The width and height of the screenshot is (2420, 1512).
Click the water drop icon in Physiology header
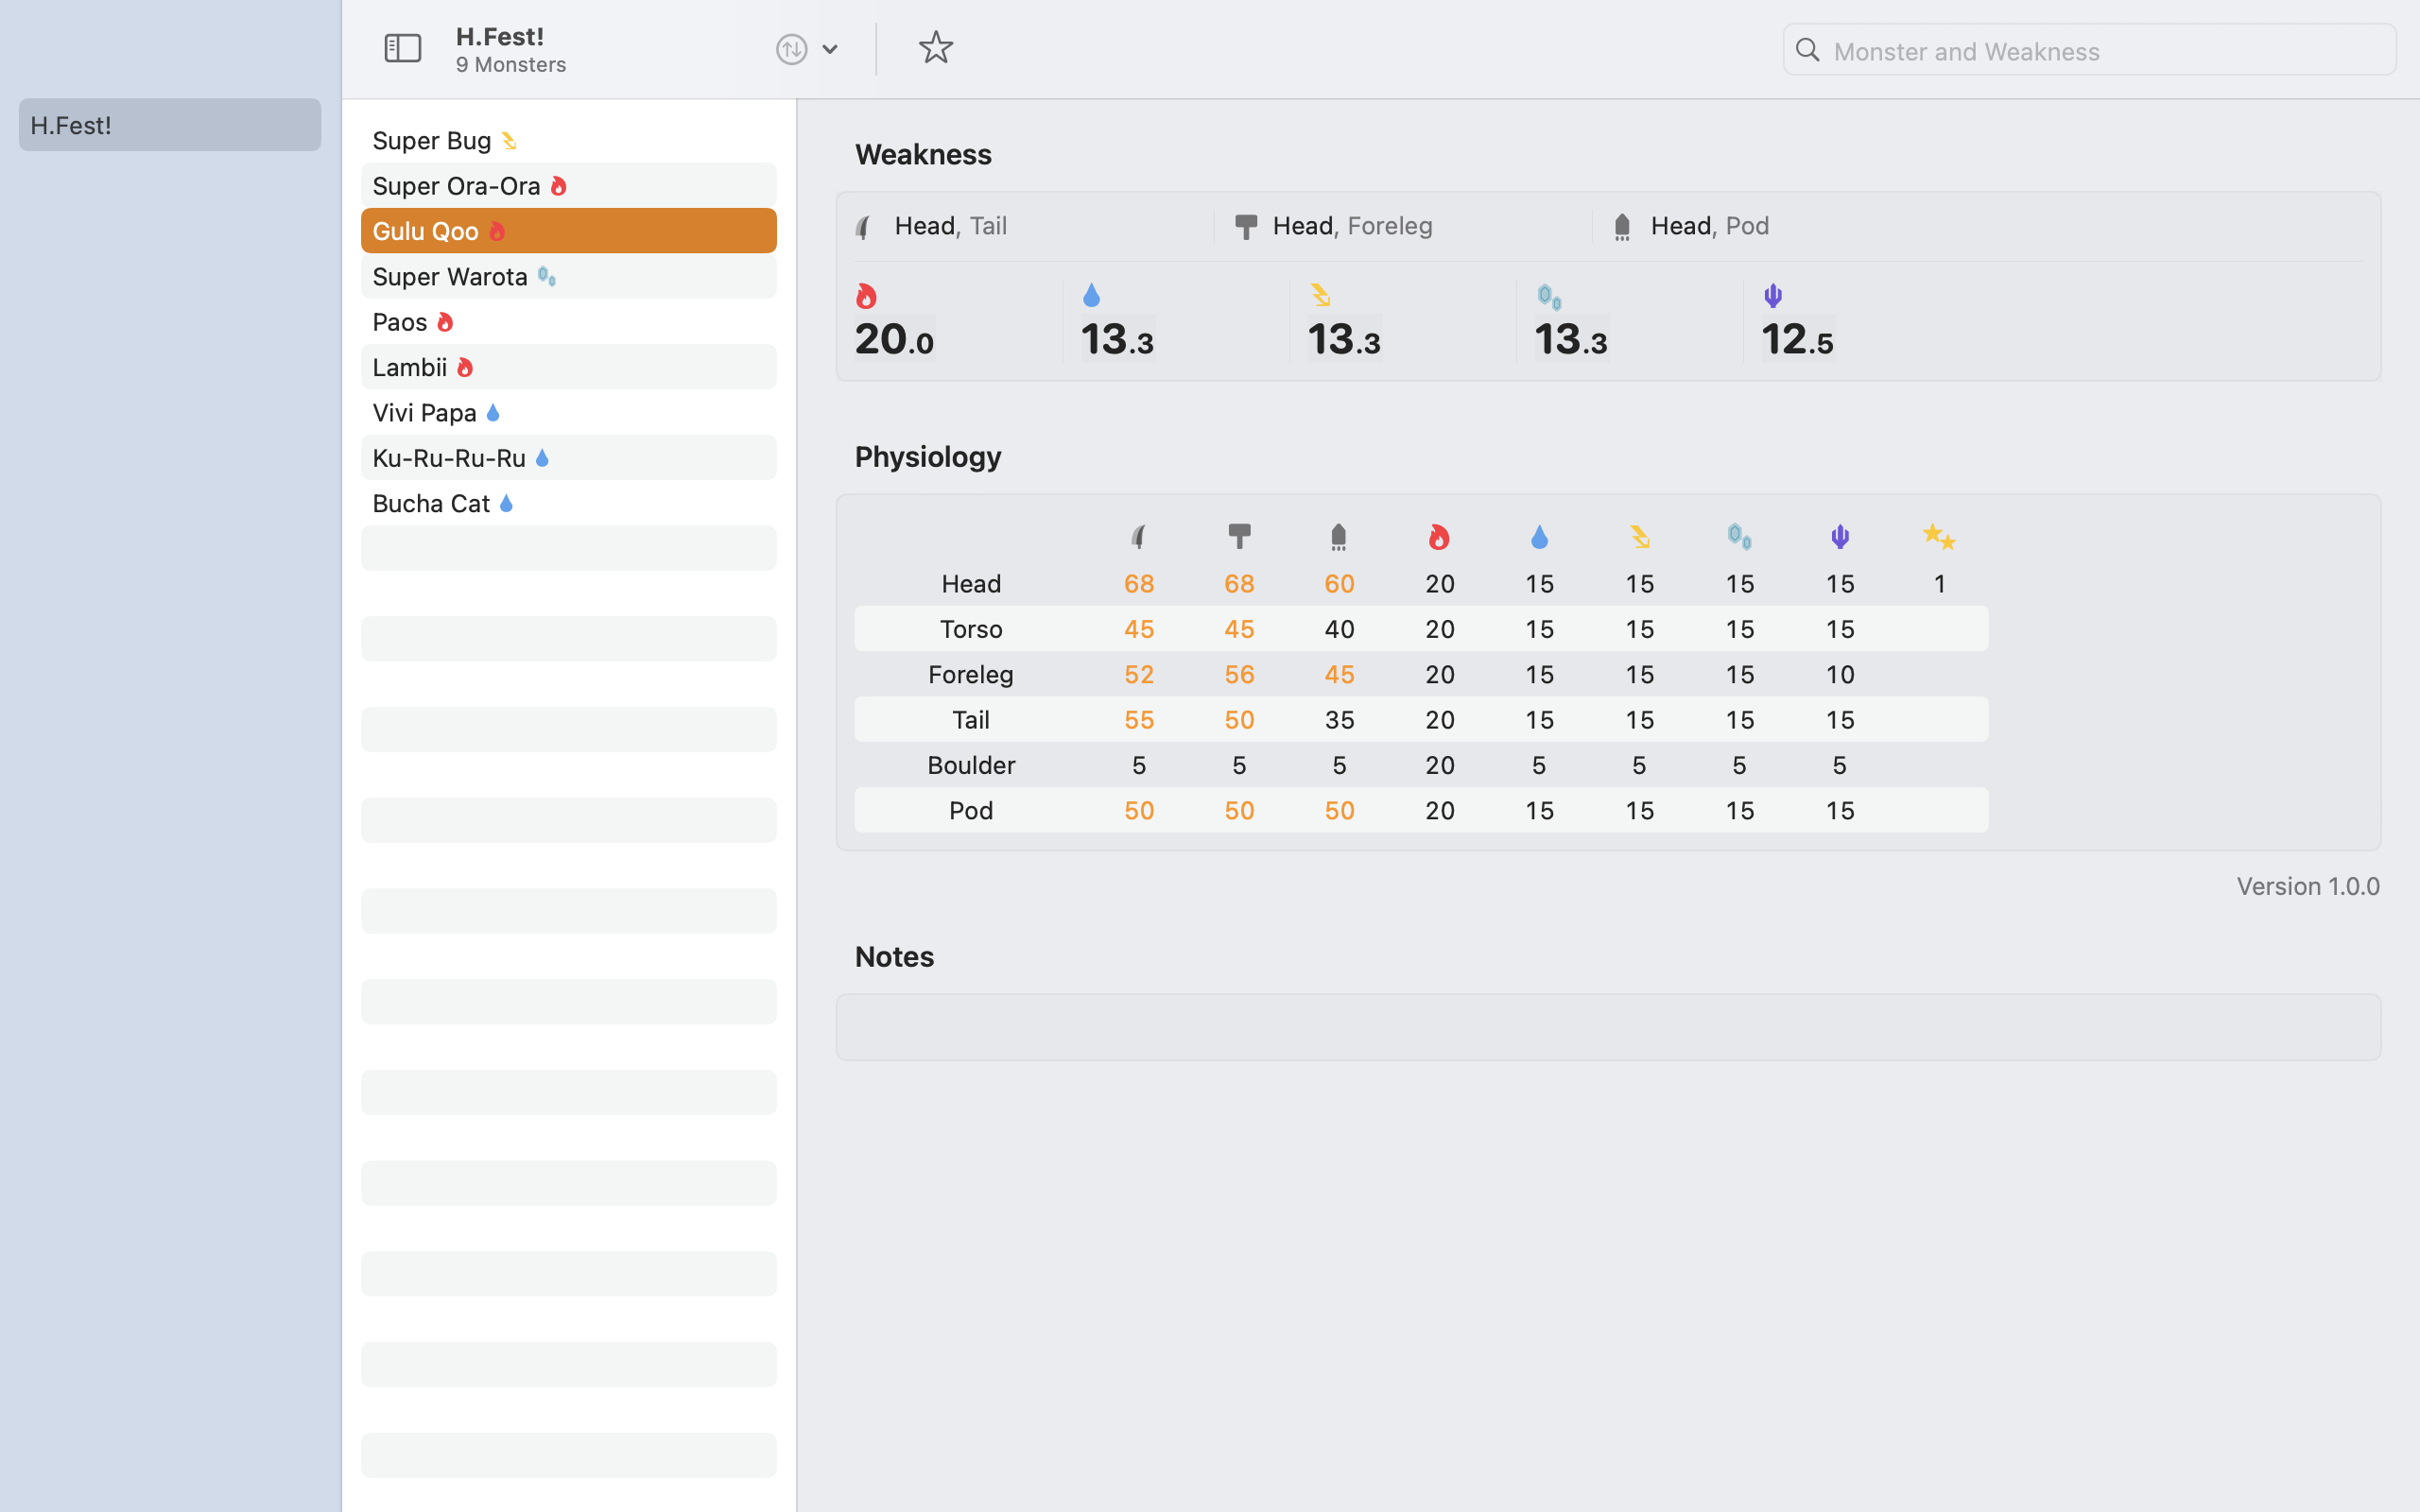[1539, 538]
